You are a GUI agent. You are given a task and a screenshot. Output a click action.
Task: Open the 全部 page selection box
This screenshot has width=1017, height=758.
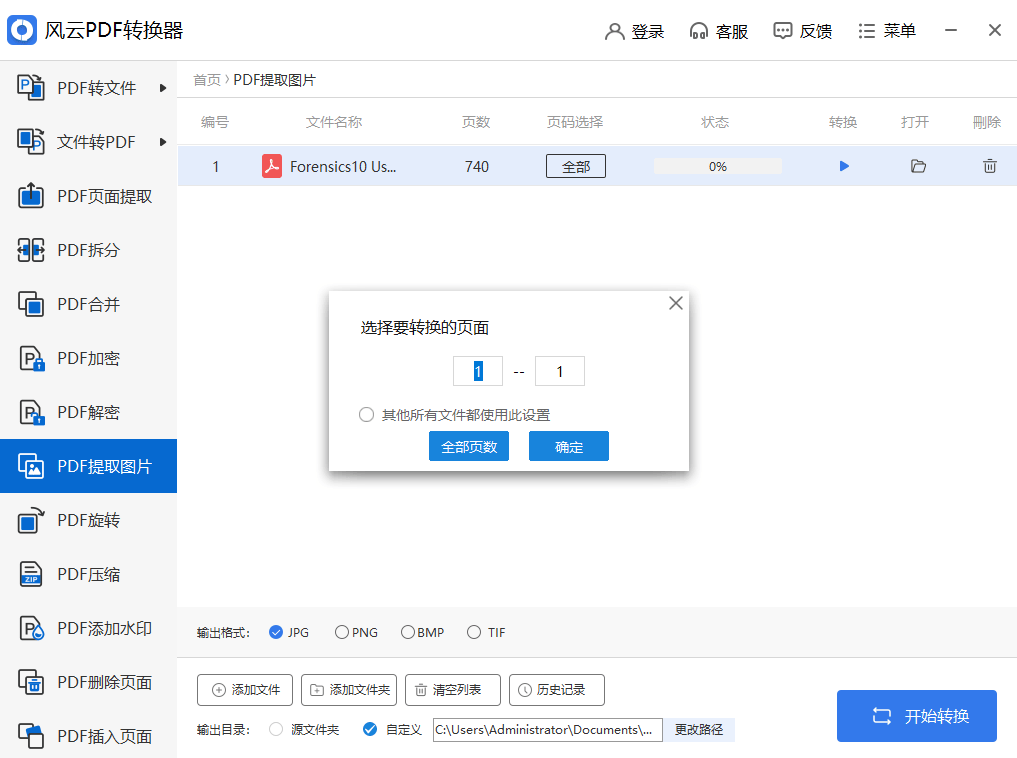(x=576, y=166)
